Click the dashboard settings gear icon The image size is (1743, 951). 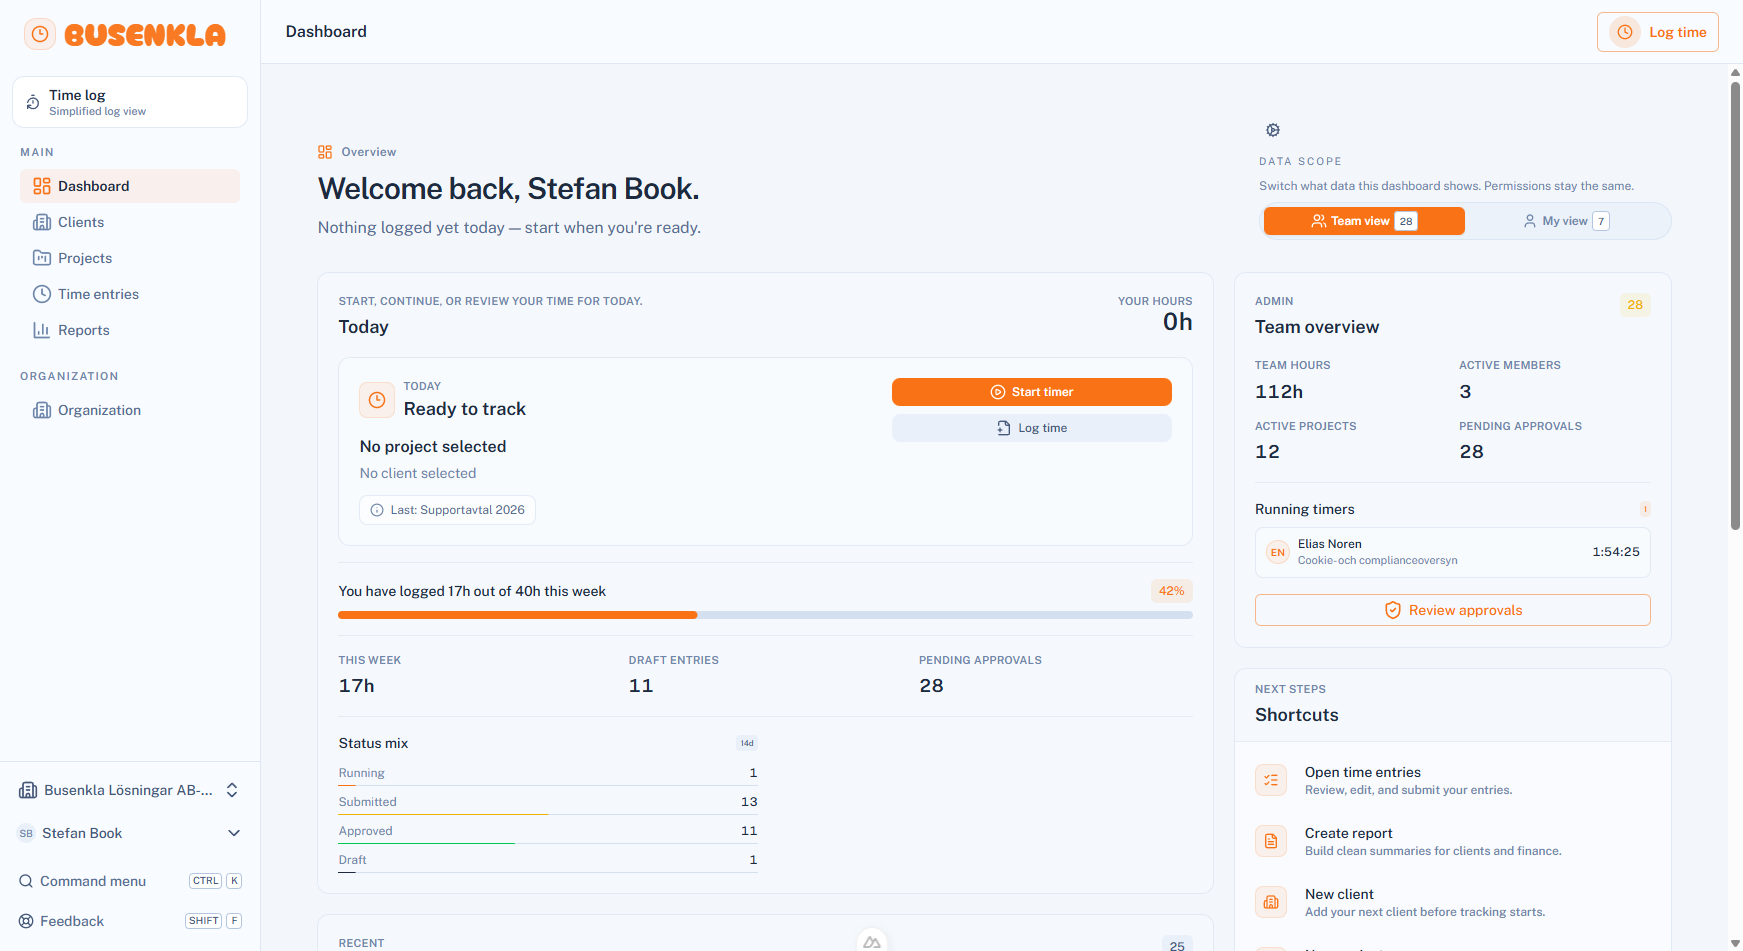[1273, 130]
